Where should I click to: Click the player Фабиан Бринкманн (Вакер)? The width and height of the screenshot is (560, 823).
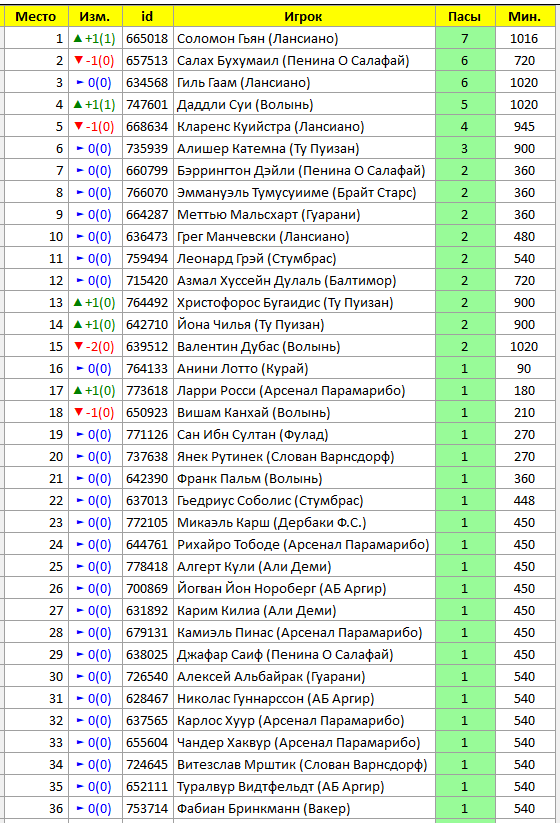click(263, 808)
